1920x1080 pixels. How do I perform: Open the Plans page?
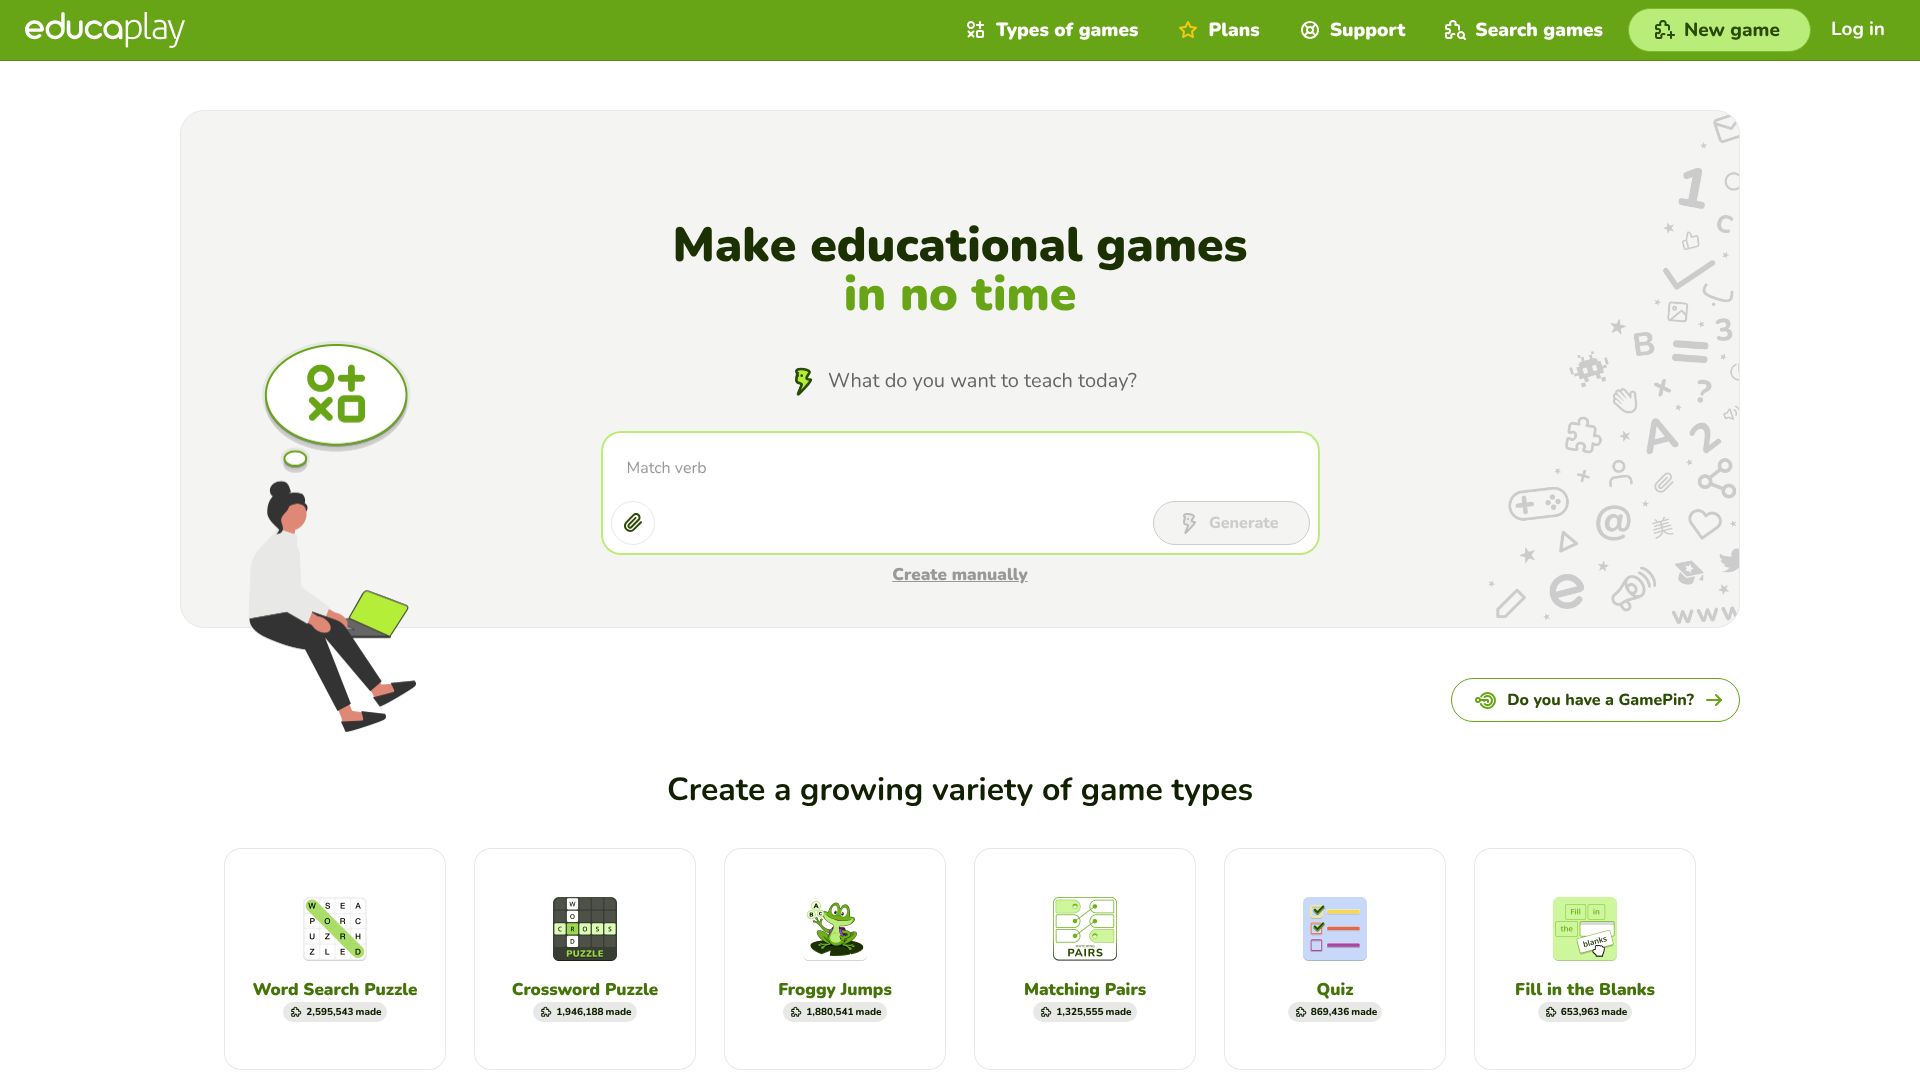[1219, 30]
